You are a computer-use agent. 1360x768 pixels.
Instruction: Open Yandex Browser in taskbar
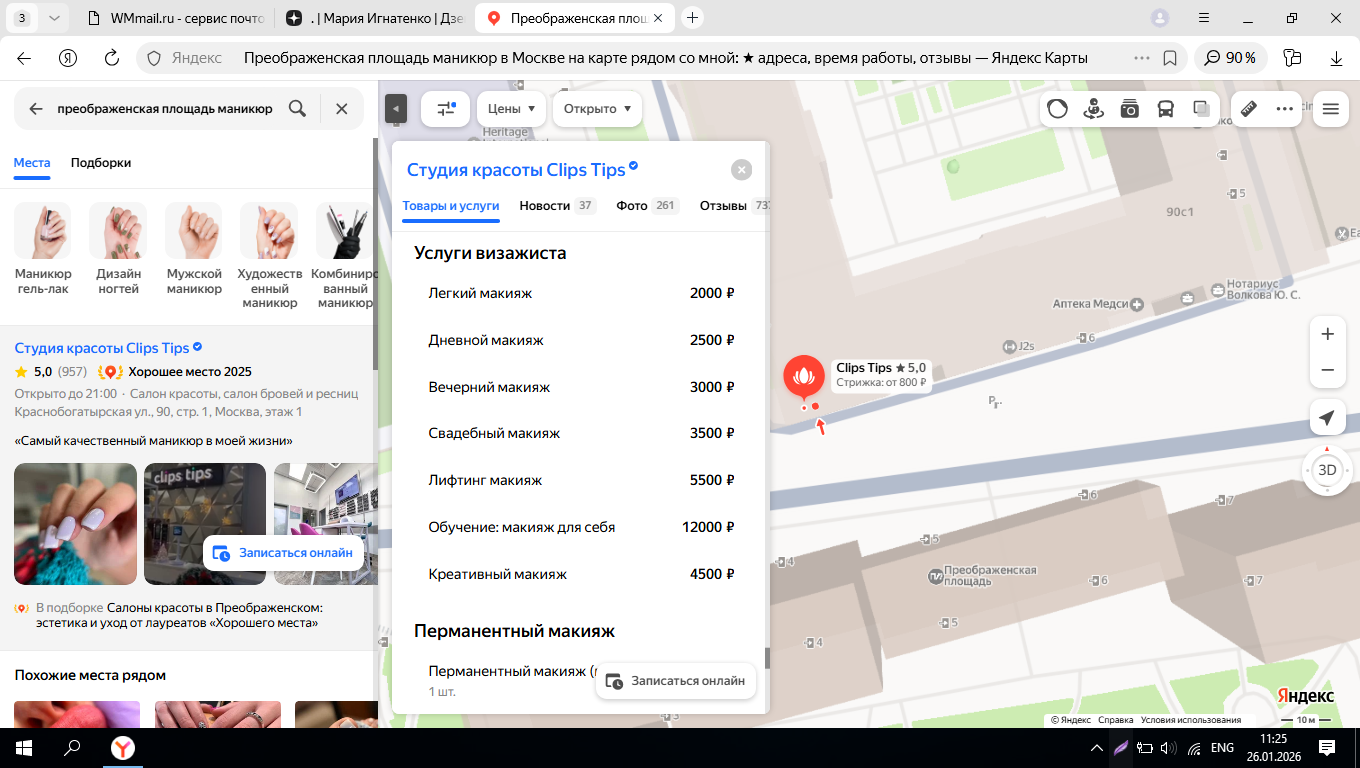(122, 747)
